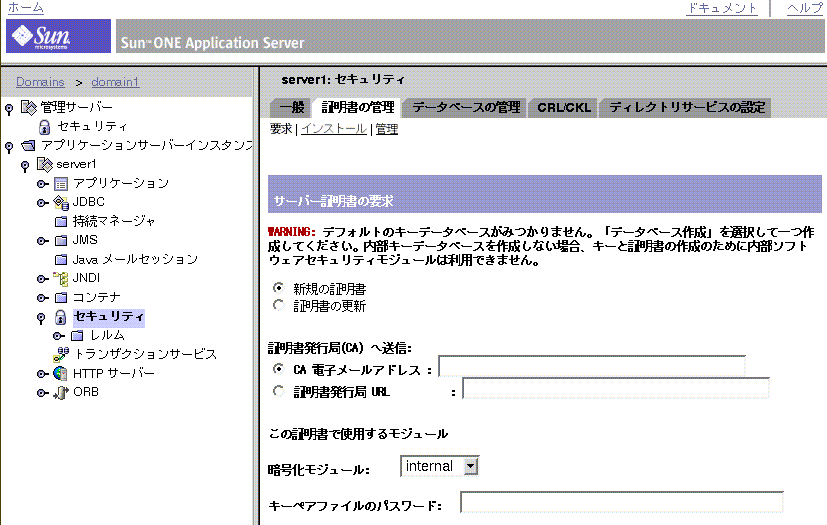This screenshot has width=827, height=525.
Task: Click the Domains breadcrumb link
Action: tap(40, 82)
